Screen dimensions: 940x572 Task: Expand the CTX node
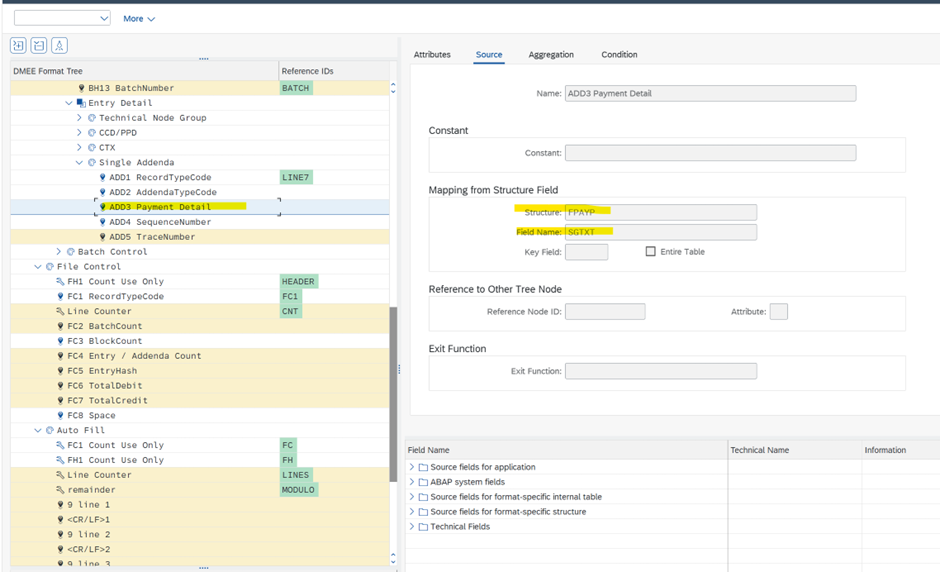click(x=79, y=147)
